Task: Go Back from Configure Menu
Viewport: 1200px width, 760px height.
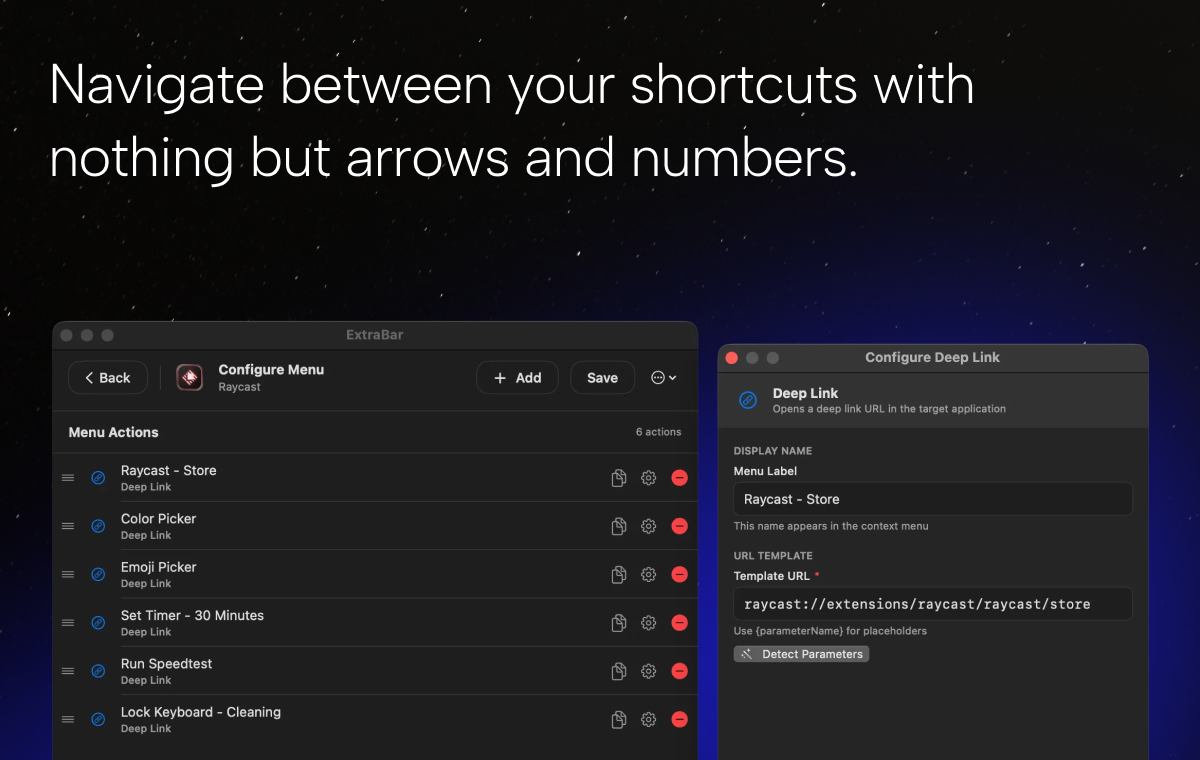Action: [x=107, y=377]
